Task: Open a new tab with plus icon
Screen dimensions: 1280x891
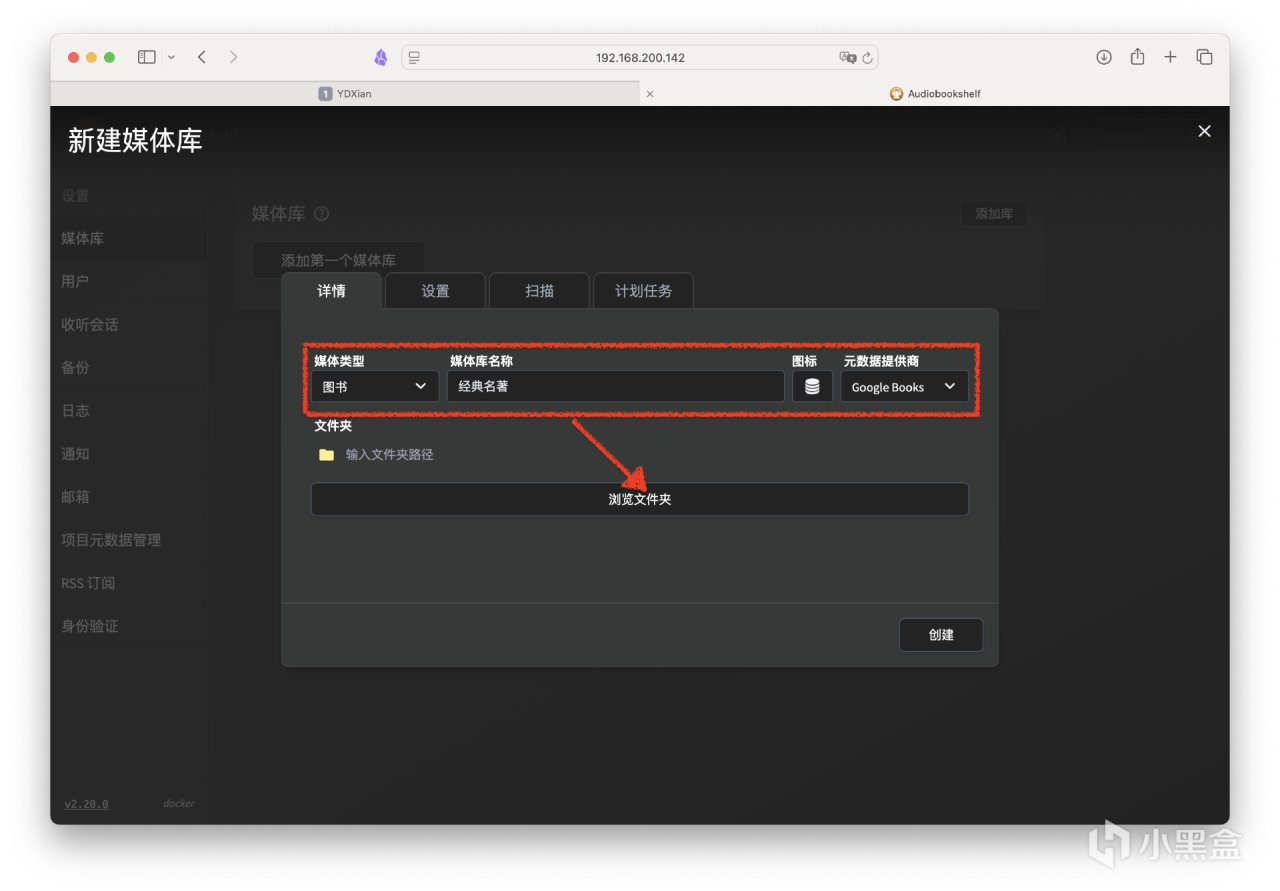Action: pos(1170,57)
